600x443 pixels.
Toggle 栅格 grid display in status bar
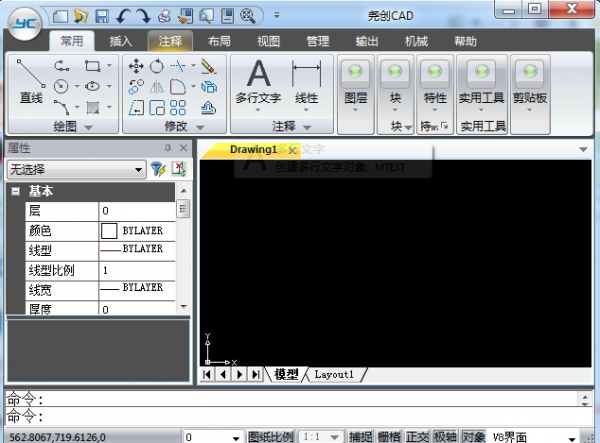pos(389,436)
